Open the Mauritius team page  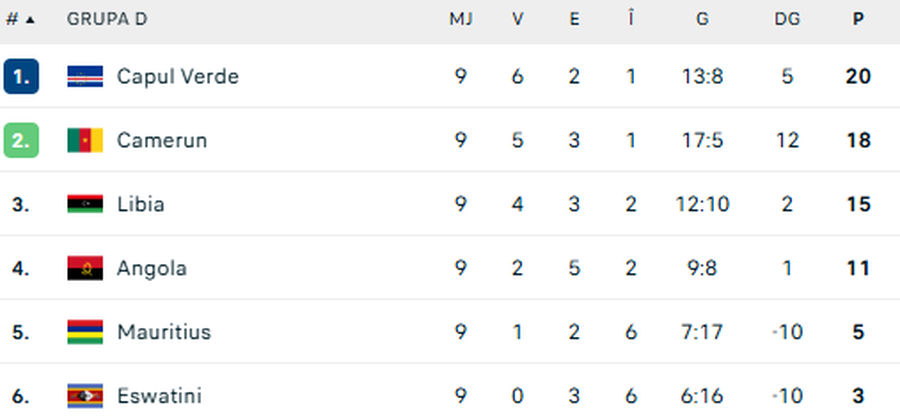coord(164,332)
